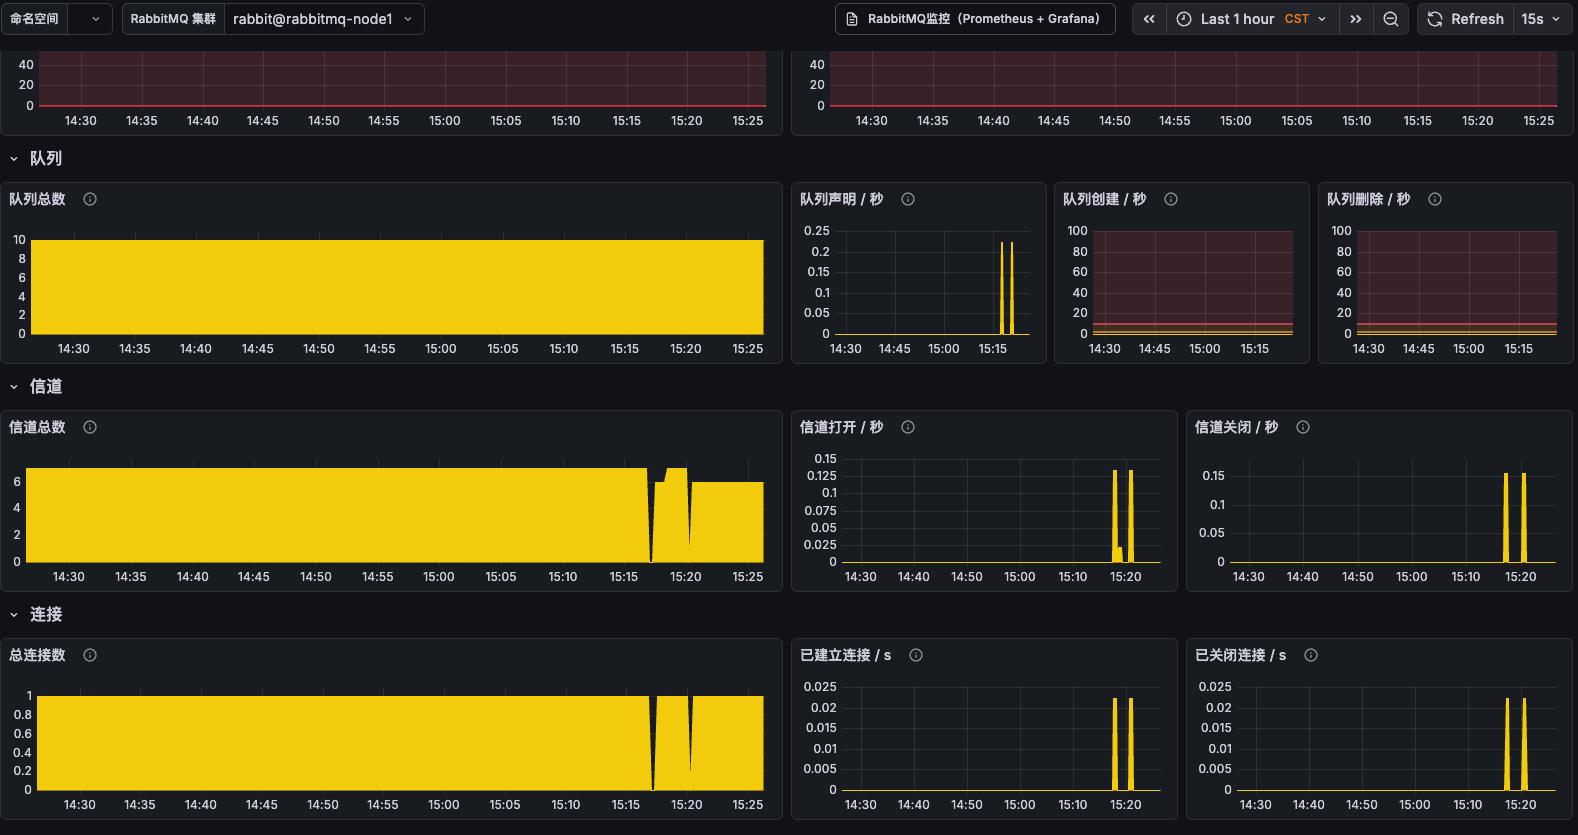Click the zoom out time range icon
The image size is (1578, 835).
1391,19
